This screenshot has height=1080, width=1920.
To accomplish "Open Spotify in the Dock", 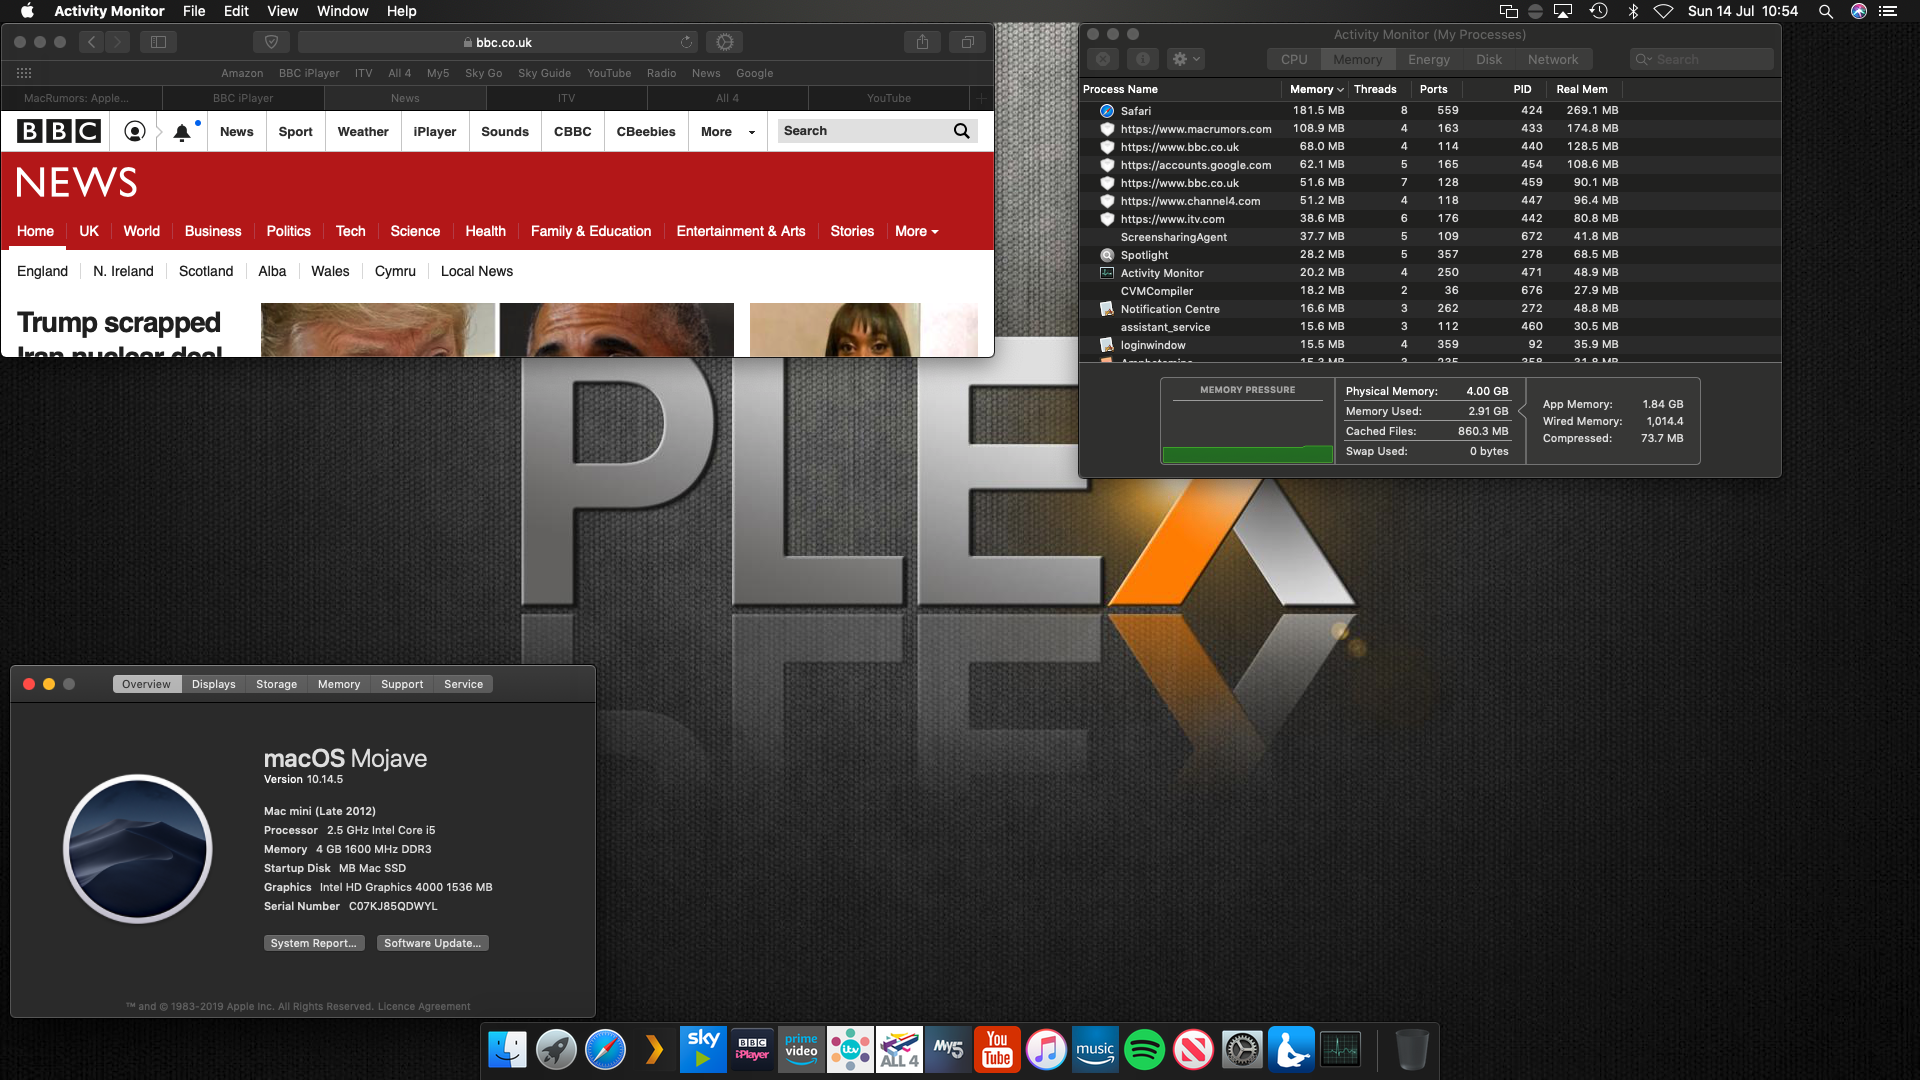I will pyautogui.click(x=1144, y=1049).
